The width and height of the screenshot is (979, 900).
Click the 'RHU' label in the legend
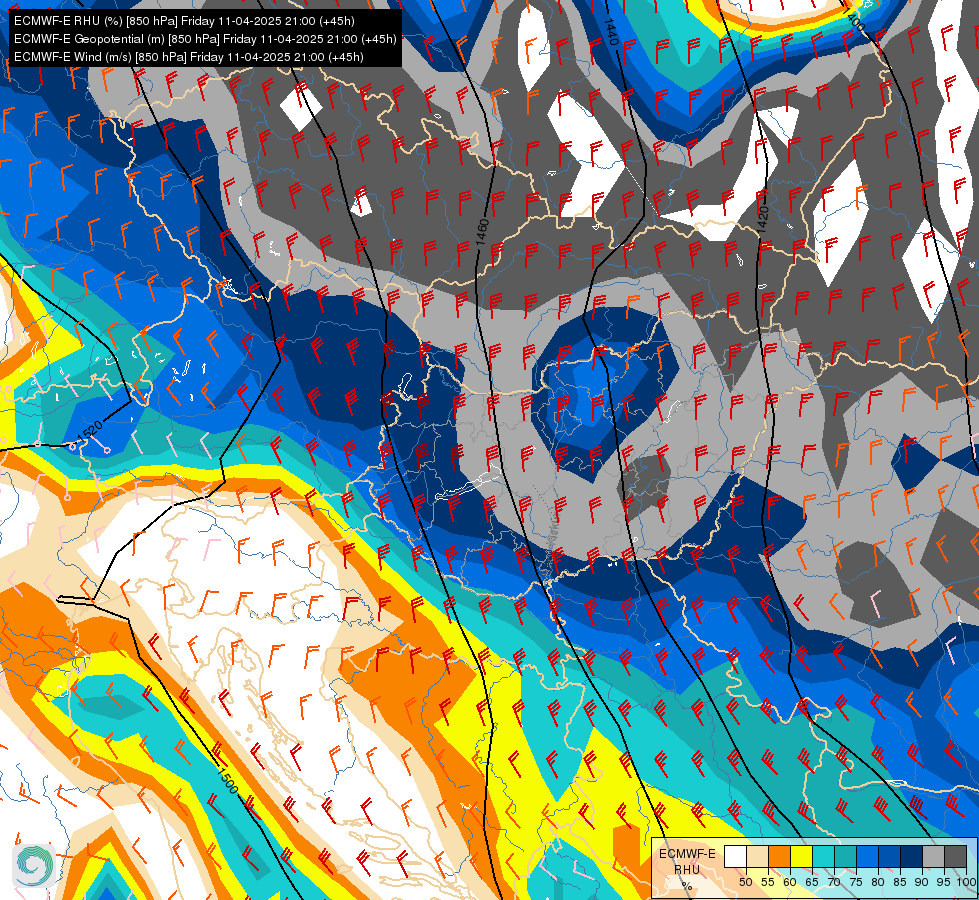687,869
